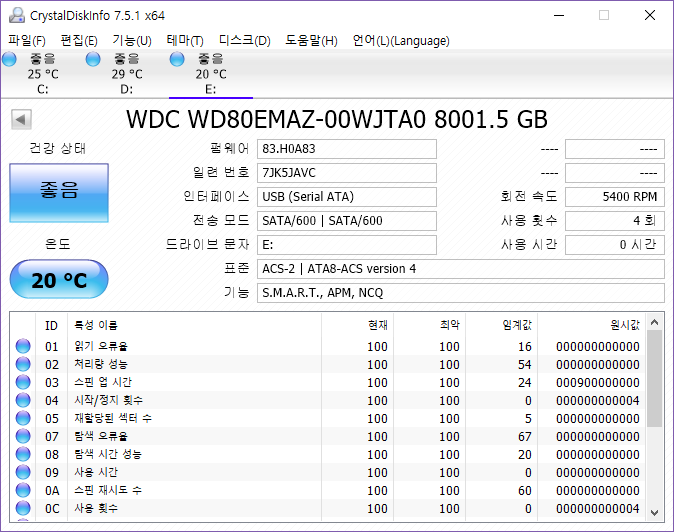The height and width of the screenshot is (532, 674).
Task: Click the blue status orb for drive C:
Action: click(x=9, y=59)
